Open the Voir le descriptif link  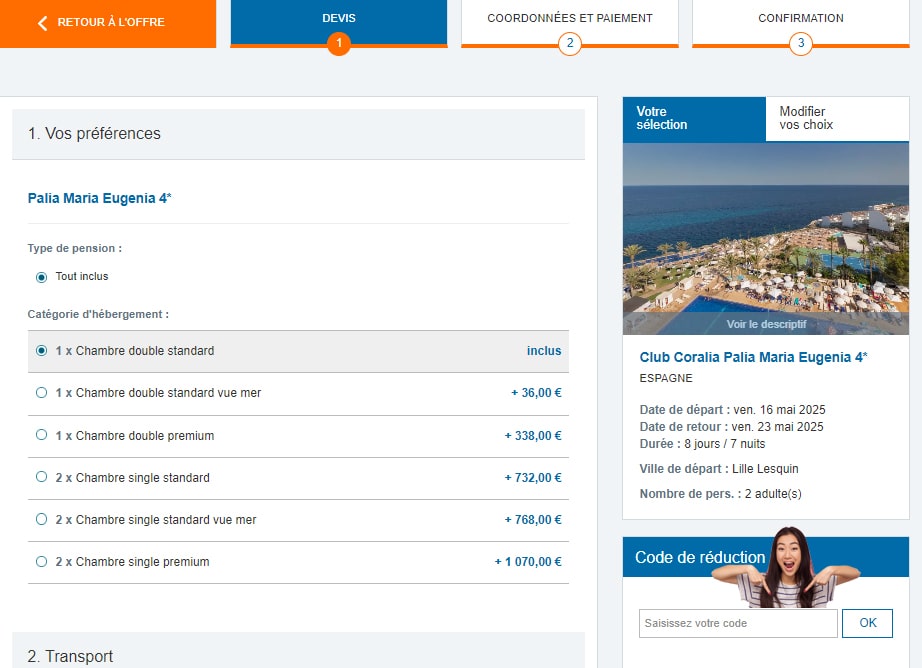pyautogui.click(x=766, y=324)
